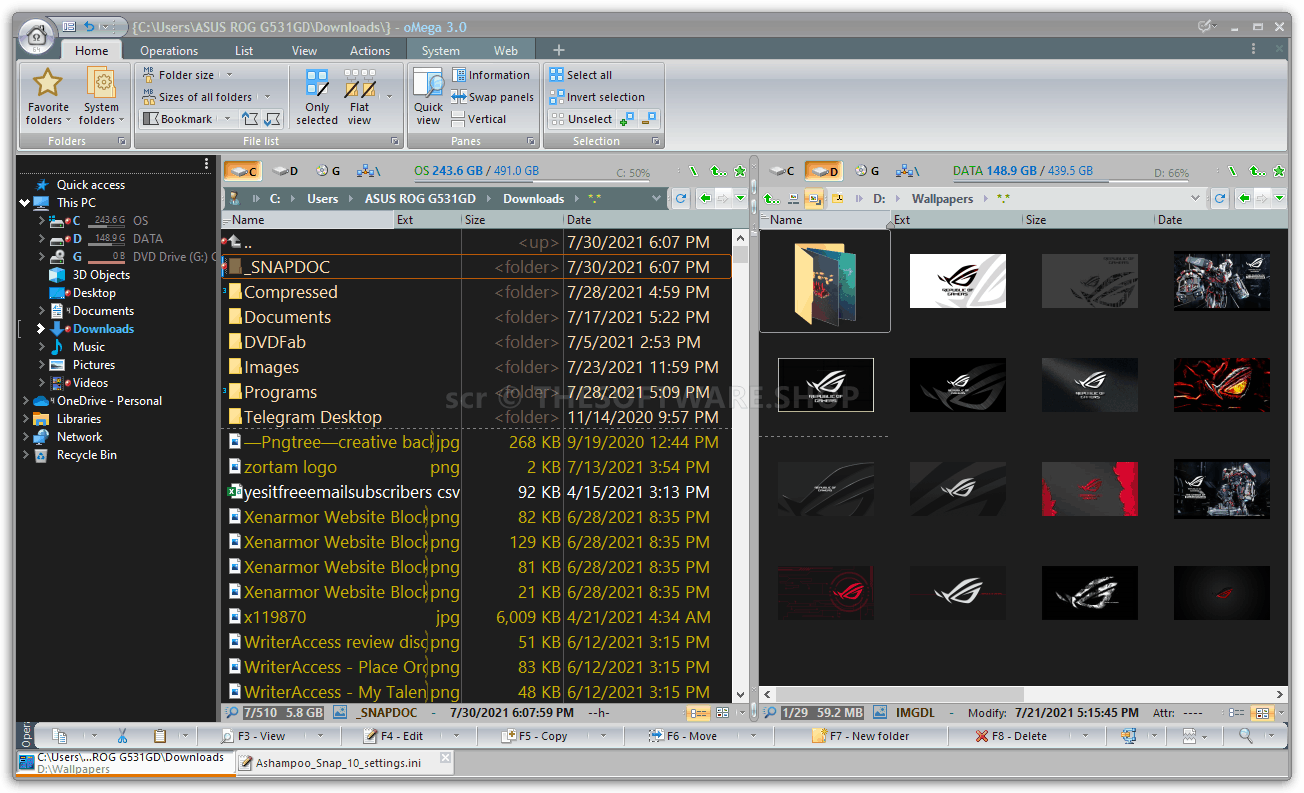Select the folder thumbnail in Wallpapers
This screenshot has height=793, width=1304.
click(x=825, y=280)
